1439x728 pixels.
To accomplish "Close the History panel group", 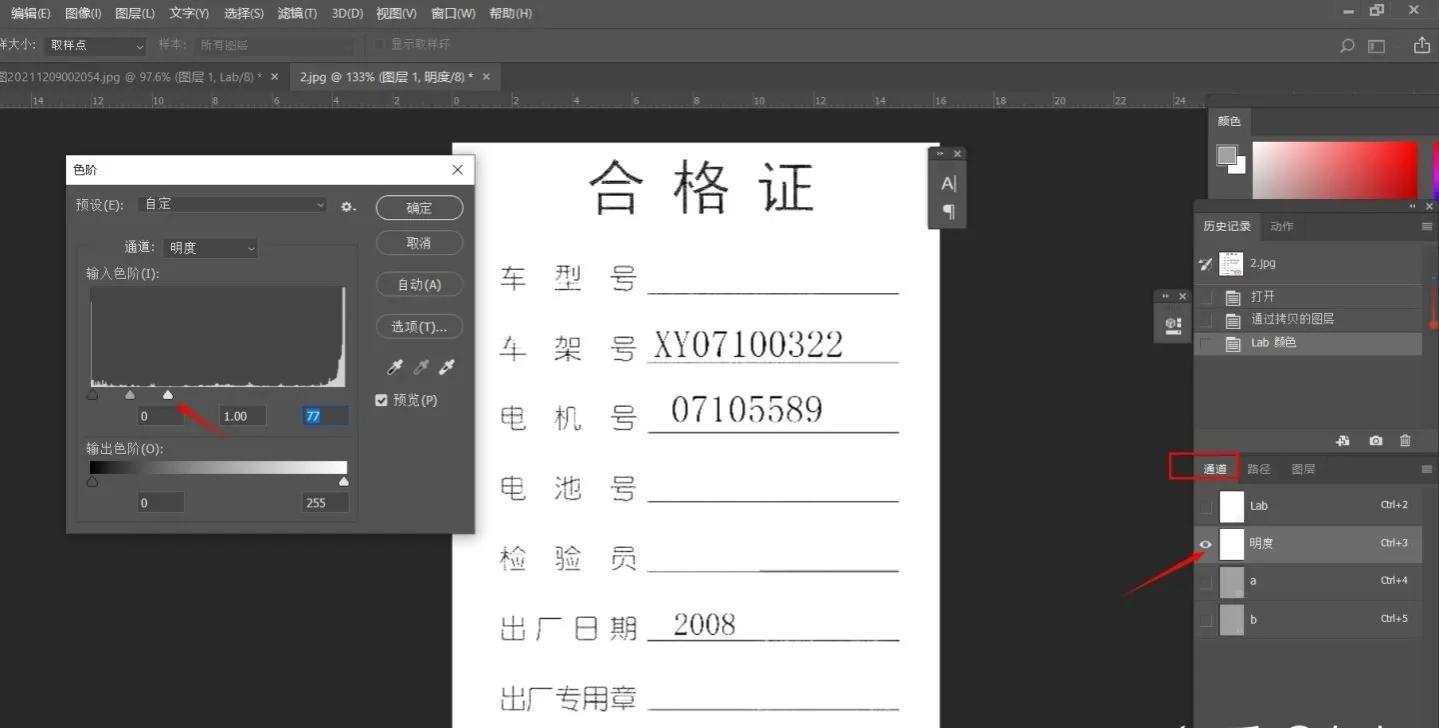I will [x=1428, y=207].
